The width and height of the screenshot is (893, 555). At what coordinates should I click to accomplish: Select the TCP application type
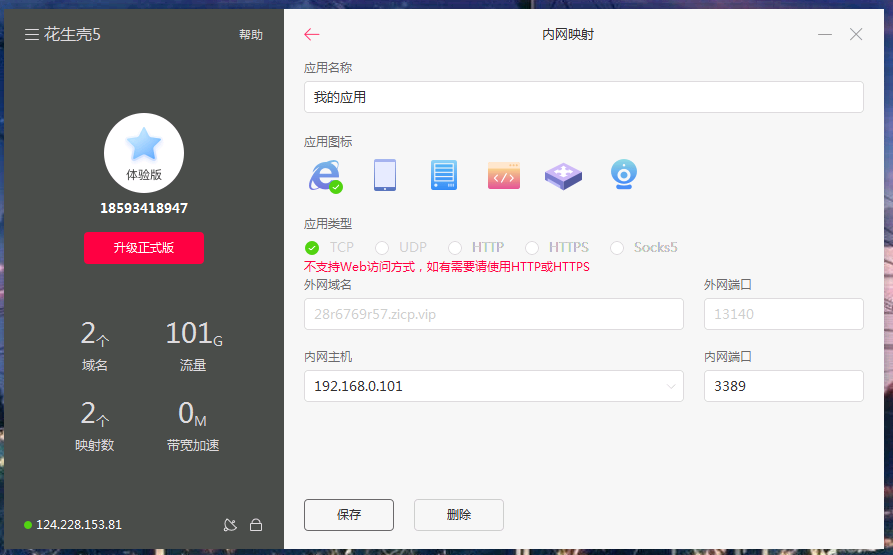click(x=312, y=248)
